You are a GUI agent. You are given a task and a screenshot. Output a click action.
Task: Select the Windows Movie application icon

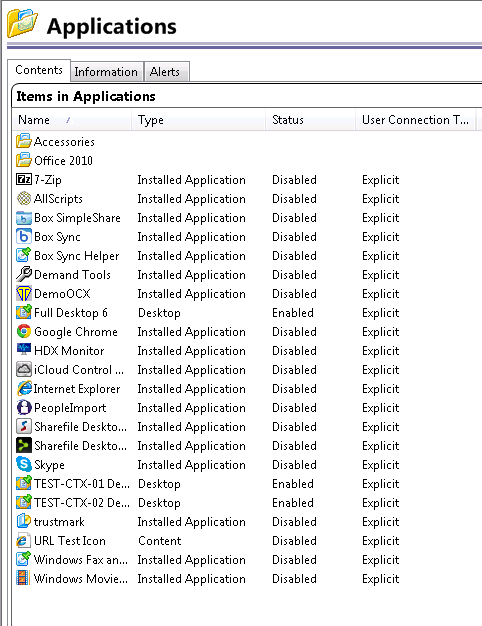[24, 578]
